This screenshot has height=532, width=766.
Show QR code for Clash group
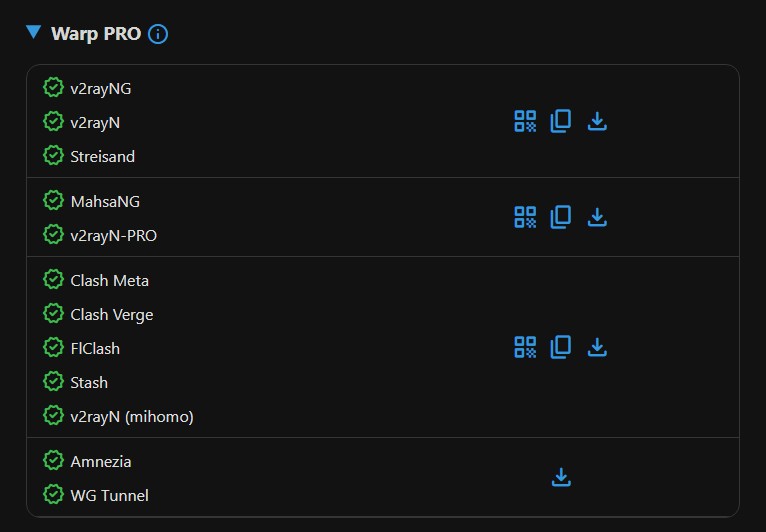tap(525, 347)
